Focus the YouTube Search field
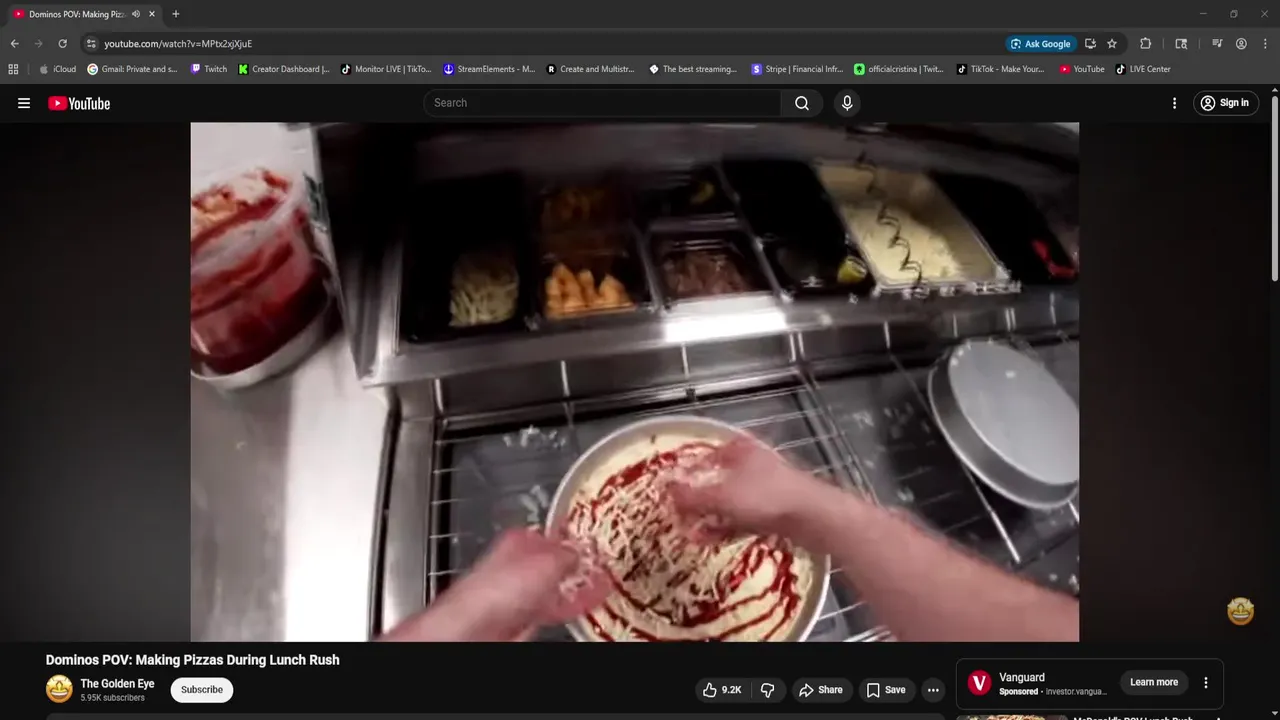Screen dimensions: 1280x720 603,103
